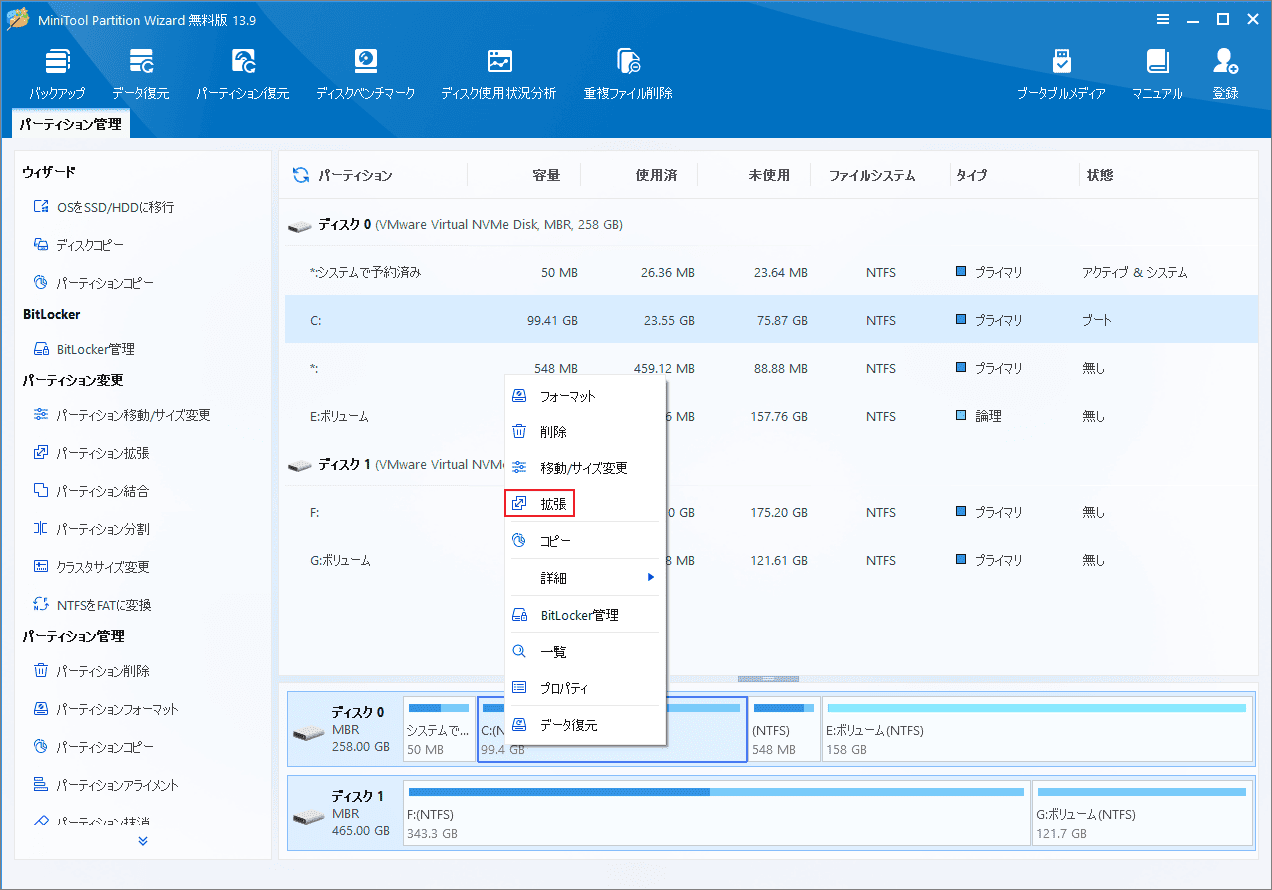Select the 548 MB unnamed partition row
Viewport: 1272px width, 890px height.
click(771, 368)
